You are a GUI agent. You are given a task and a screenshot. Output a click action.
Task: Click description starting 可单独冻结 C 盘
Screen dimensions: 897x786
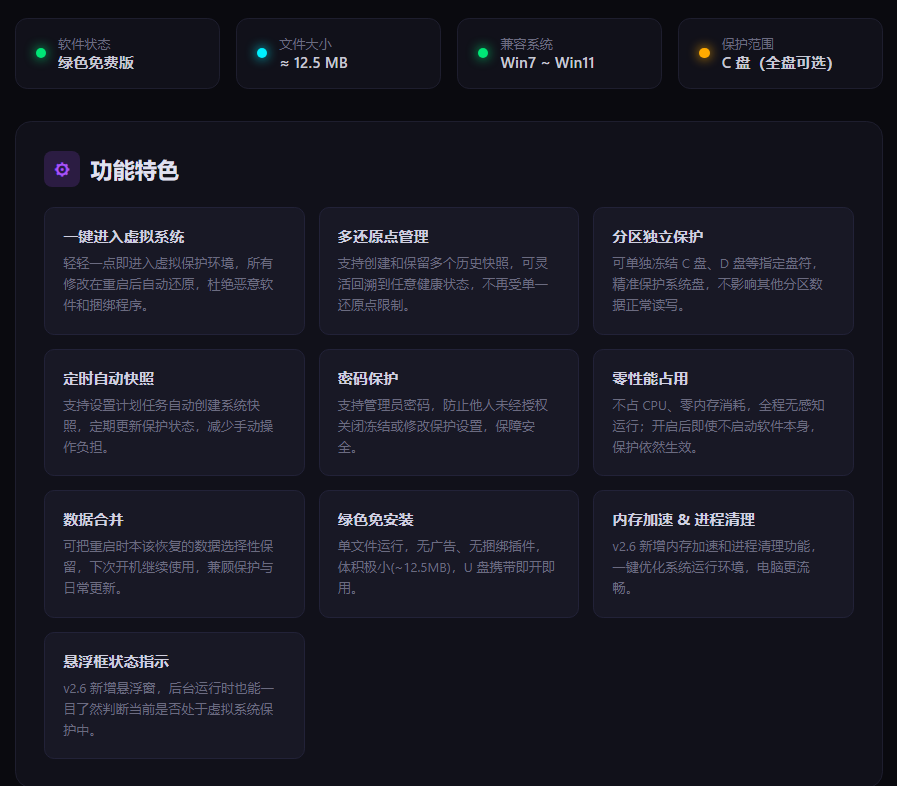click(717, 284)
